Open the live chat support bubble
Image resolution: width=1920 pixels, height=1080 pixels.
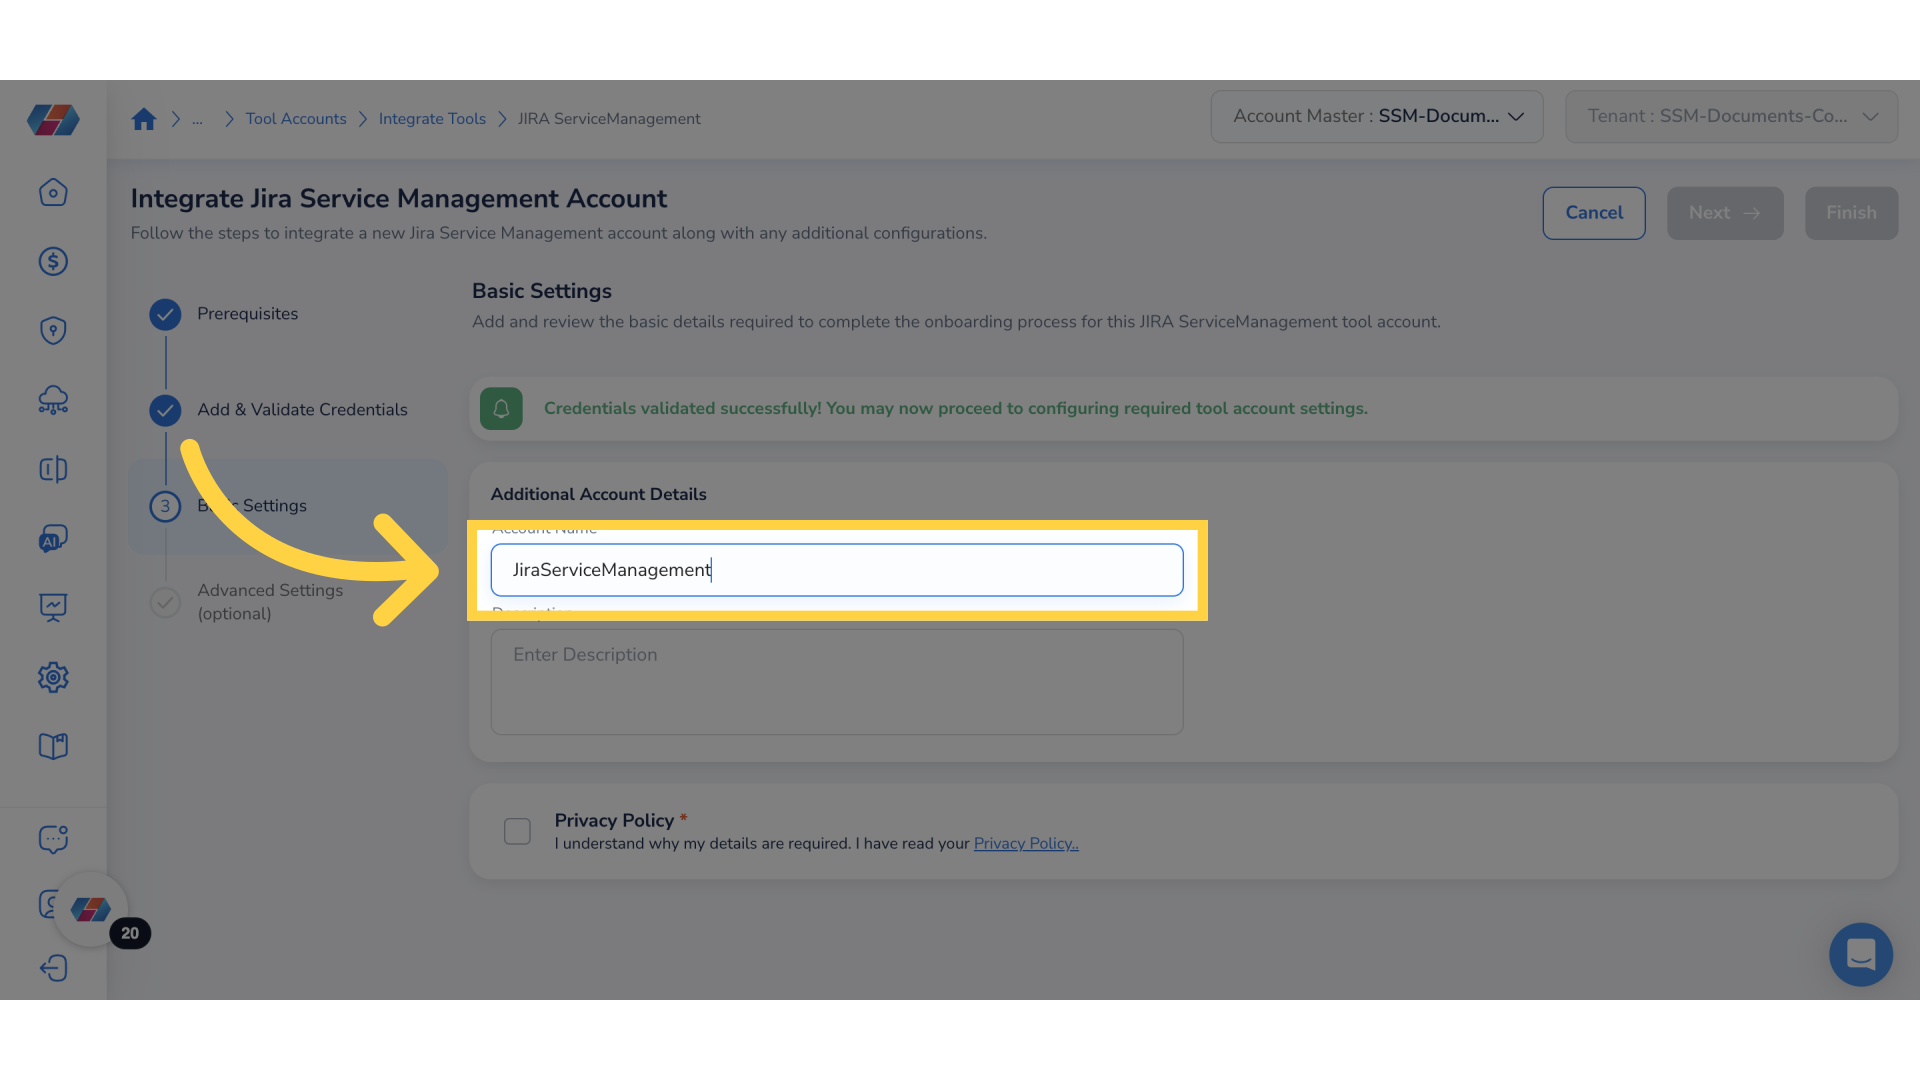(x=1860, y=954)
